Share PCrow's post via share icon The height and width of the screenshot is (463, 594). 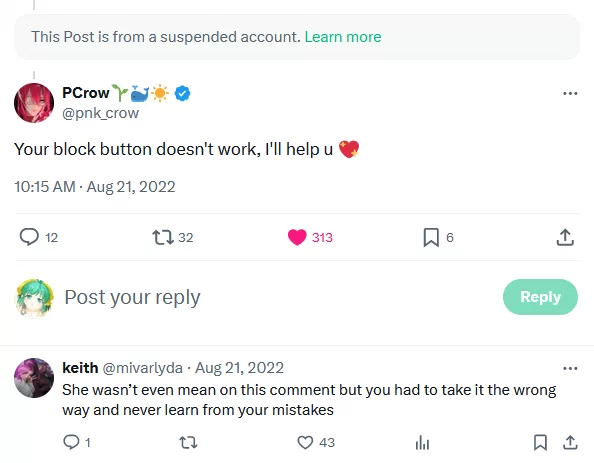[x=565, y=237]
